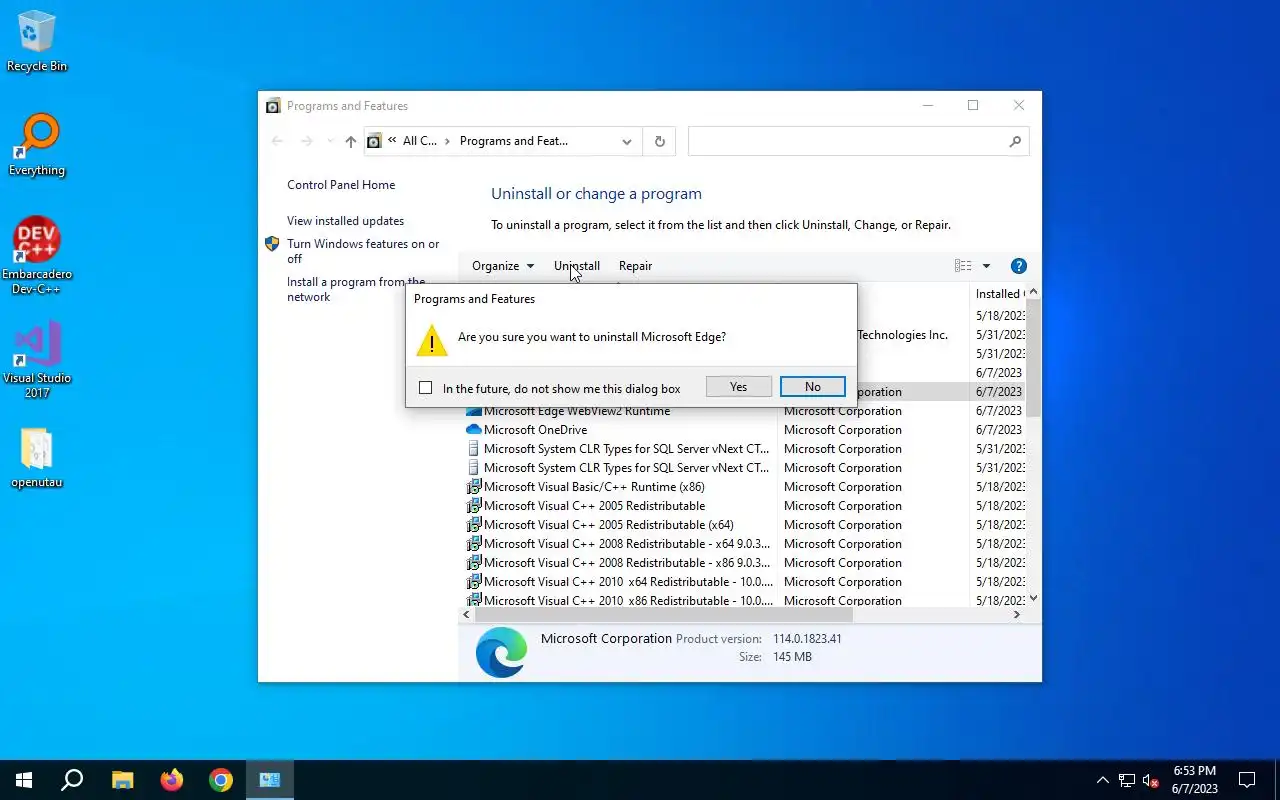Click Install a program from the network
1280x800 pixels.
coord(356,289)
